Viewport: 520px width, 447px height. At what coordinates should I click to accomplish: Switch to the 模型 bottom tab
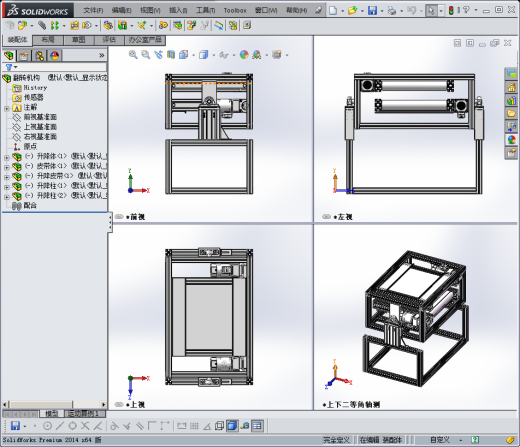click(x=51, y=414)
